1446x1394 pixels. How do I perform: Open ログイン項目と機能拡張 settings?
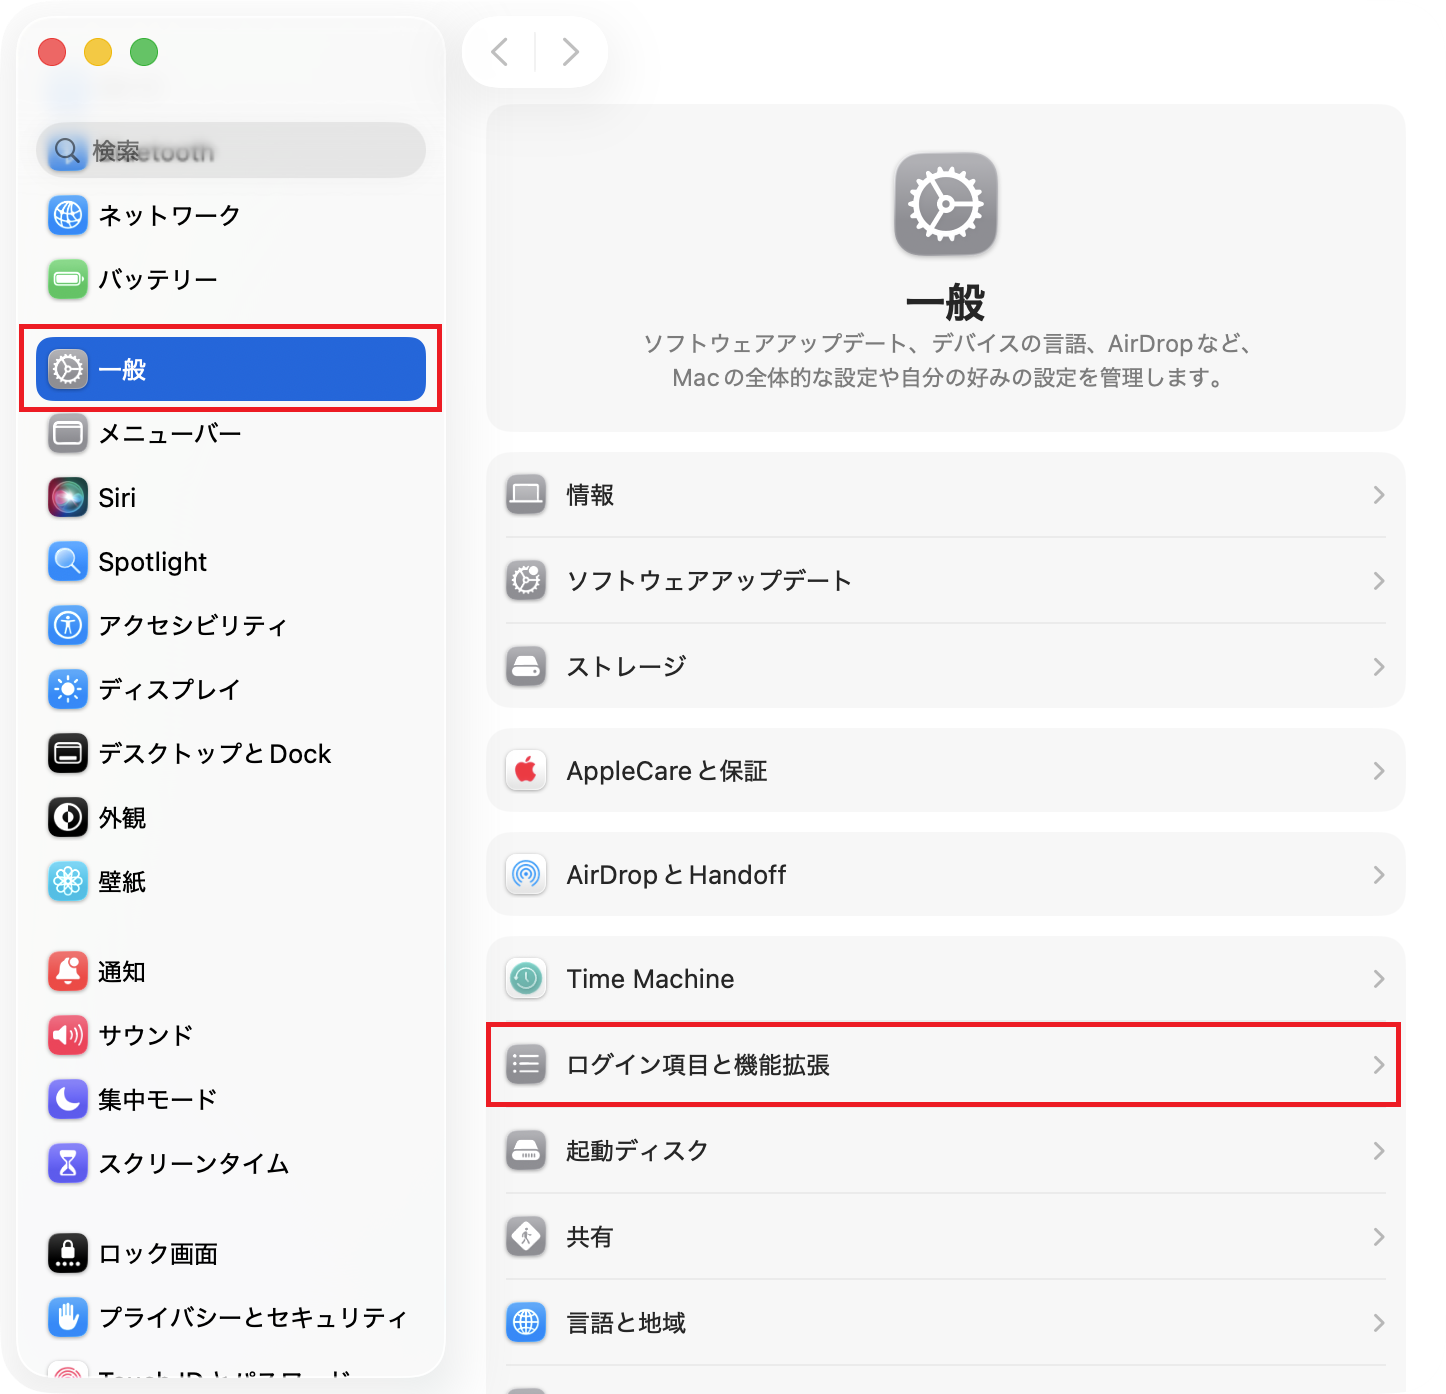pyautogui.click(x=945, y=1065)
